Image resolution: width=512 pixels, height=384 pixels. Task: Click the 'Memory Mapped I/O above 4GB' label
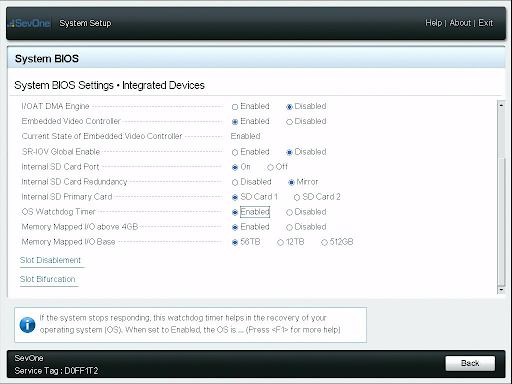click(x=80, y=227)
